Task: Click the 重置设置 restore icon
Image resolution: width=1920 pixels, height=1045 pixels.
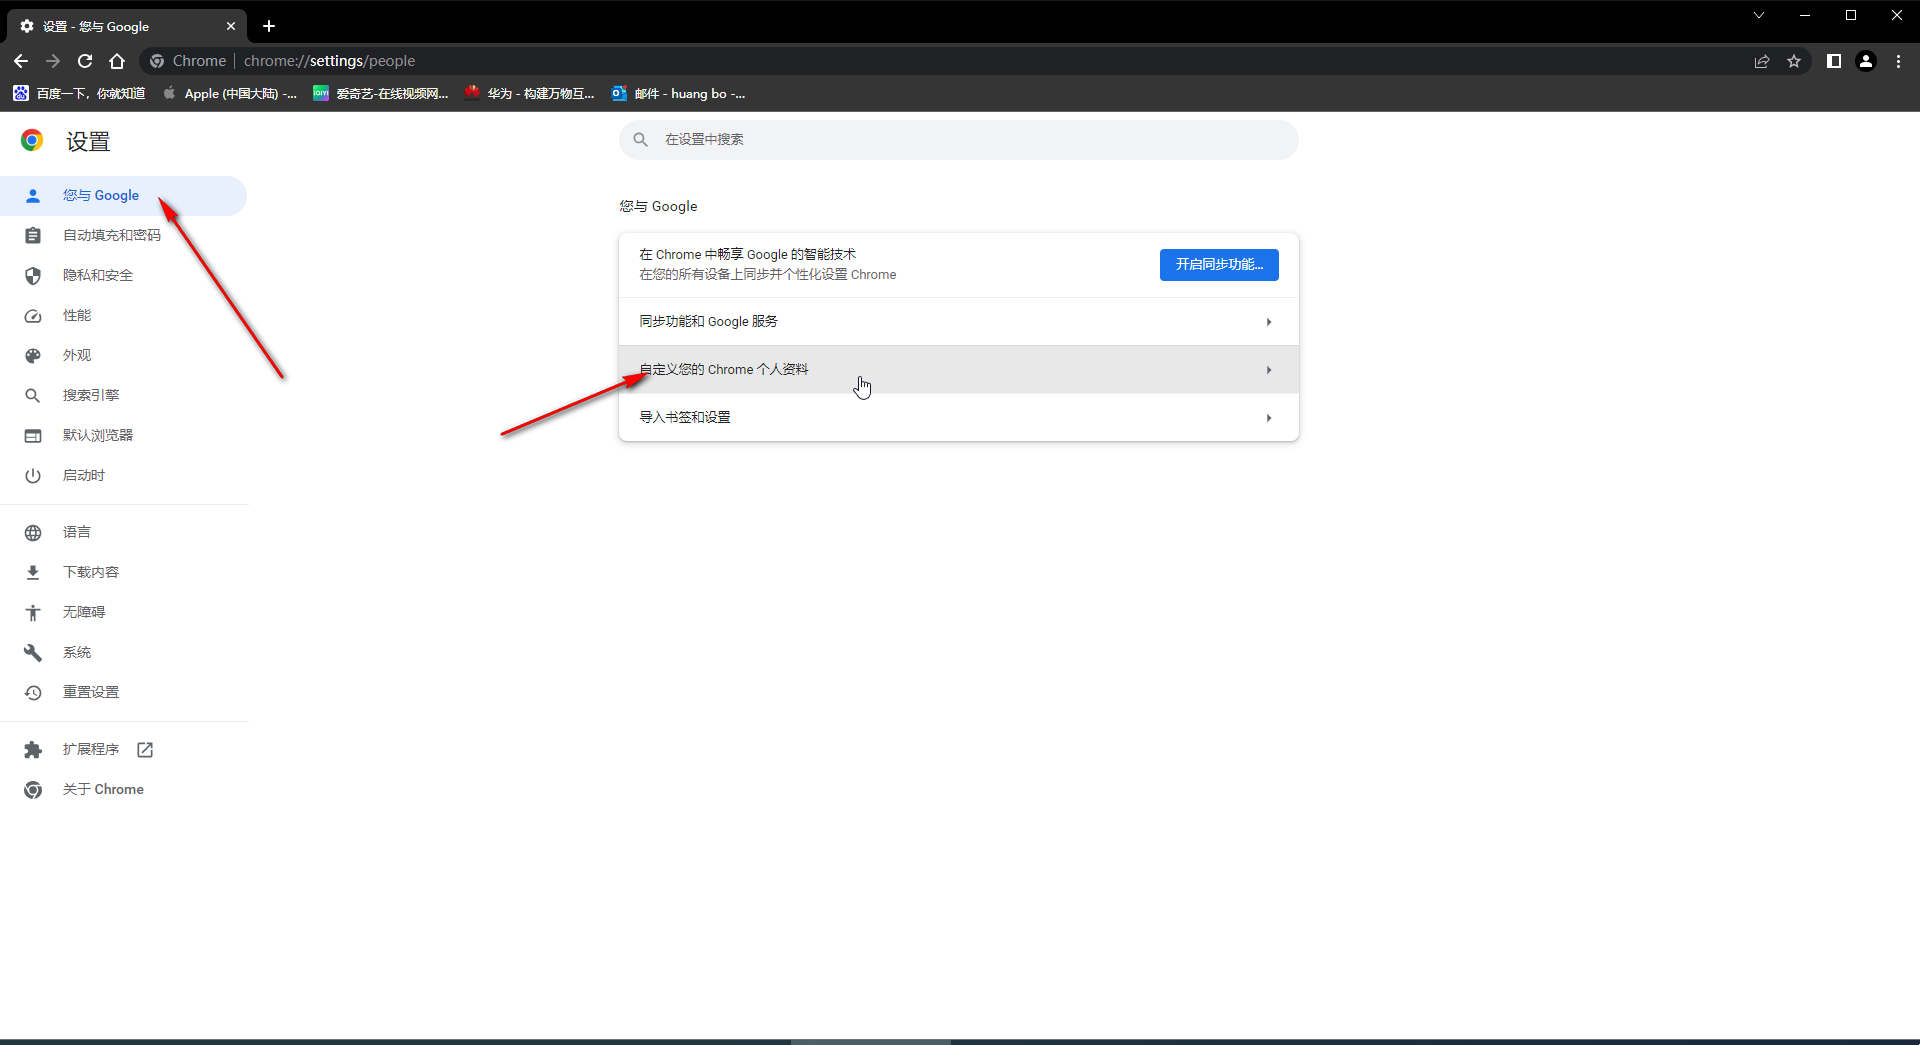Action: 33,693
